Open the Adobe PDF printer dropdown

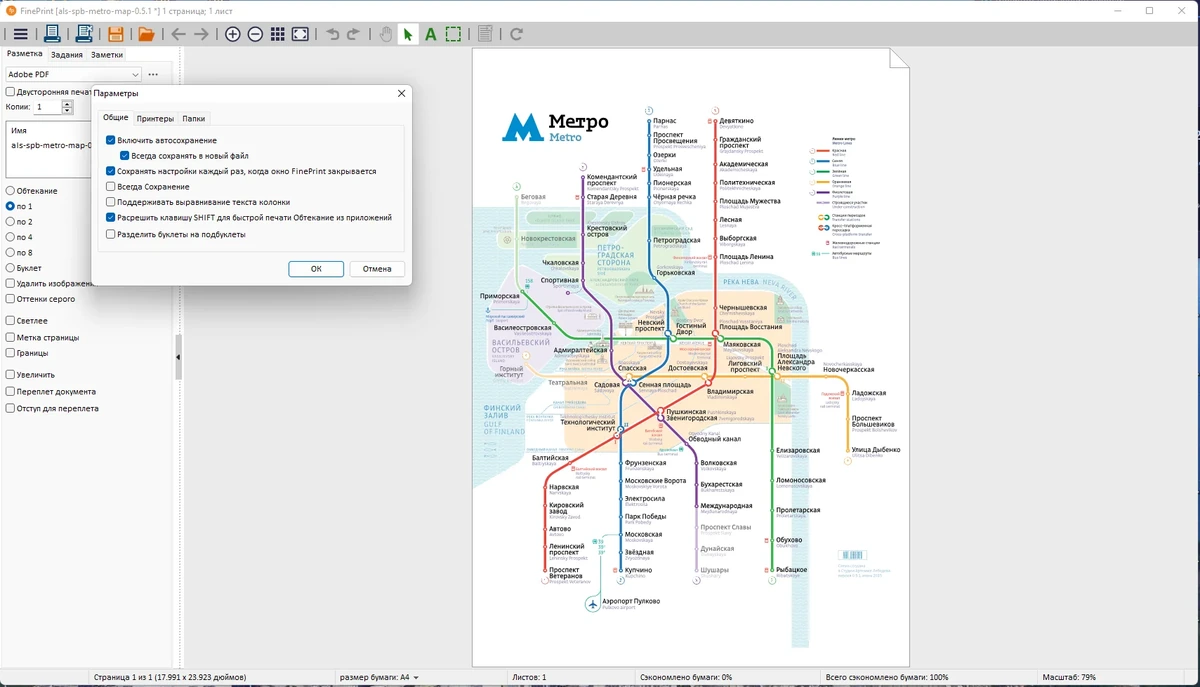pos(74,74)
